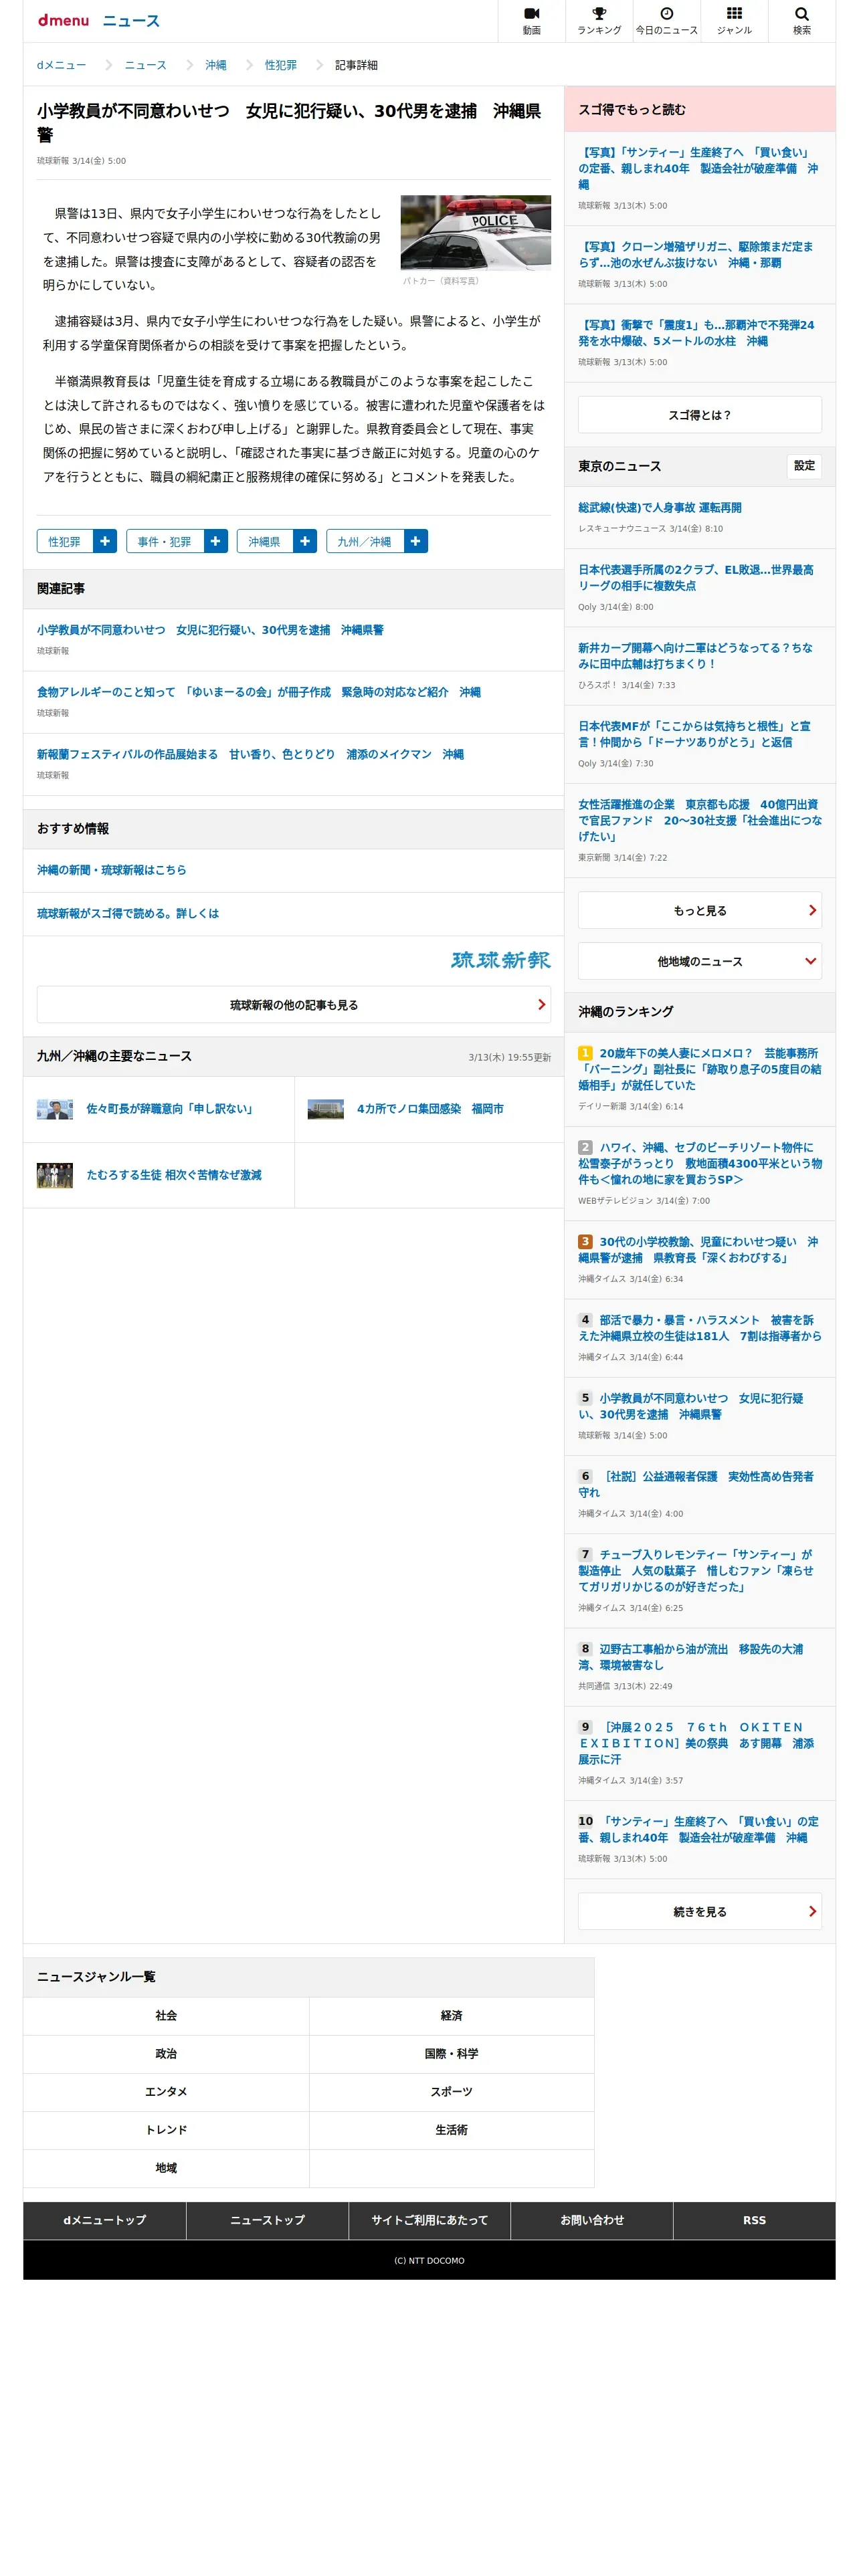Image resolution: width=859 pixels, height=2576 pixels.
Task: Select the 九州／沖縄 tag label
Action: [365, 541]
